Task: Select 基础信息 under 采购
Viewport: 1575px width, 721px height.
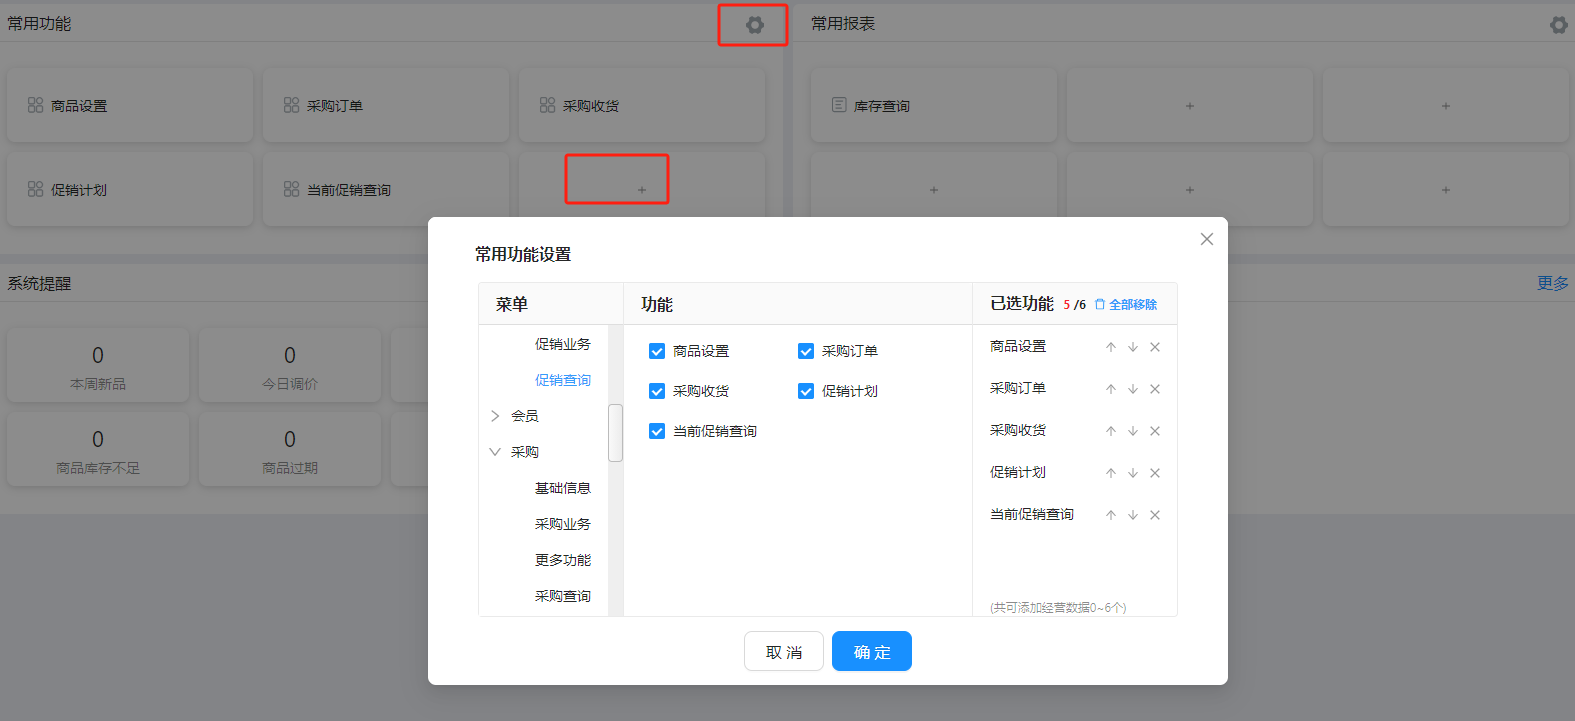Action: tap(562, 488)
